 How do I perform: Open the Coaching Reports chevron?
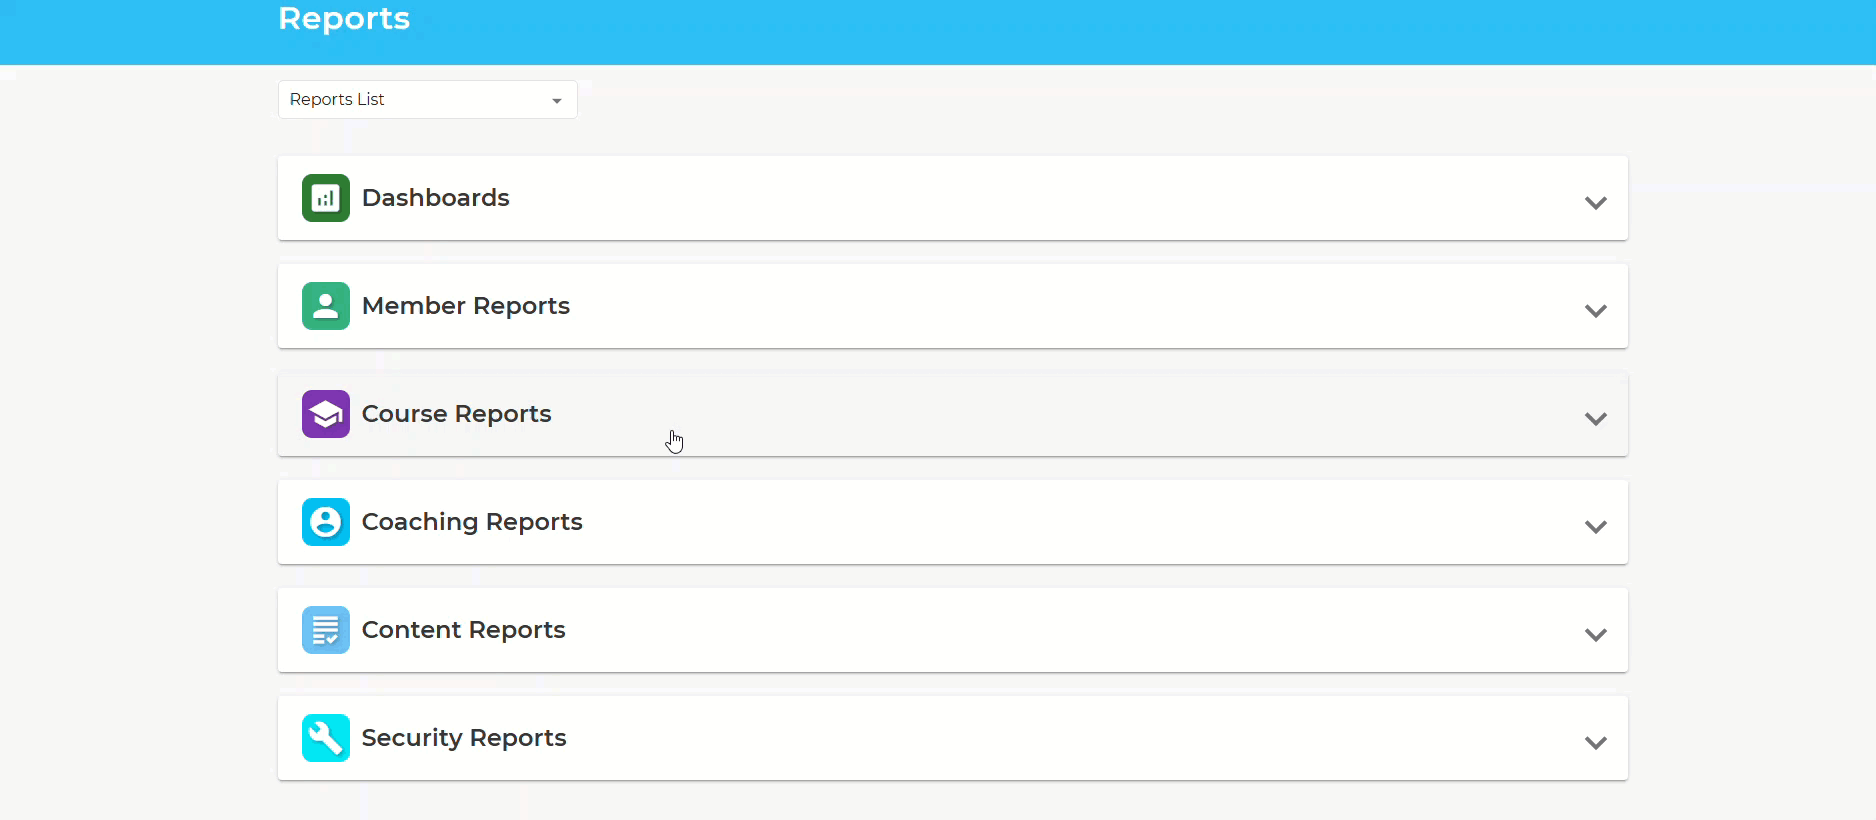click(1595, 527)
